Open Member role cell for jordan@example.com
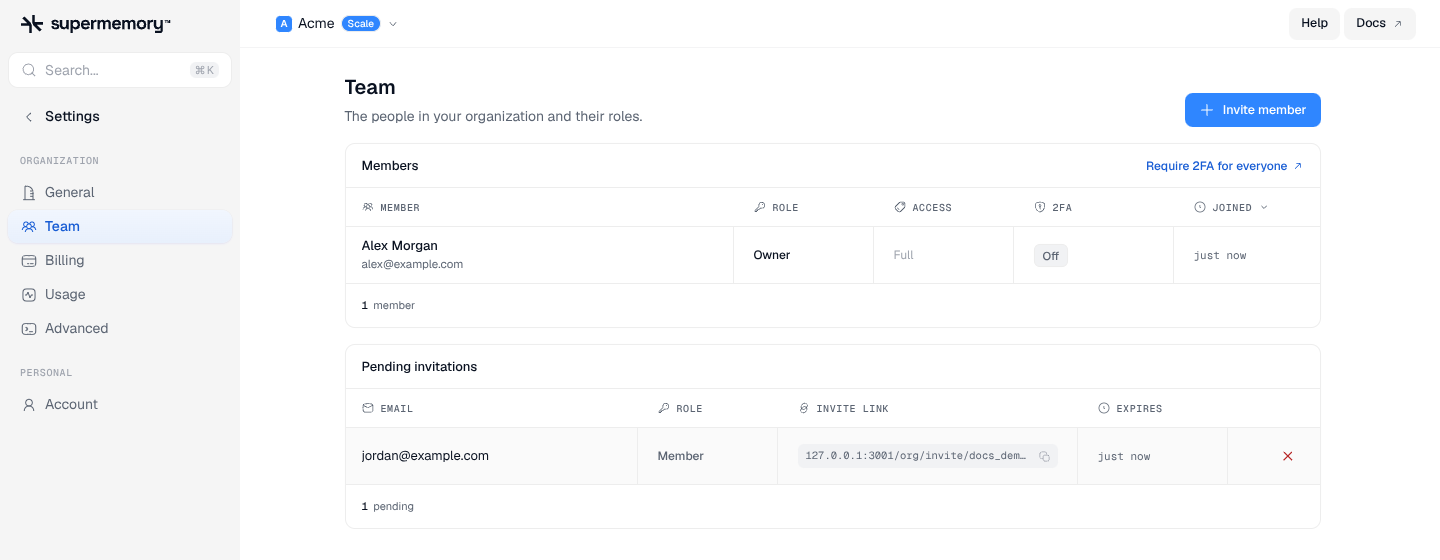Screen dimensions: 1440x560 [708, 456]
